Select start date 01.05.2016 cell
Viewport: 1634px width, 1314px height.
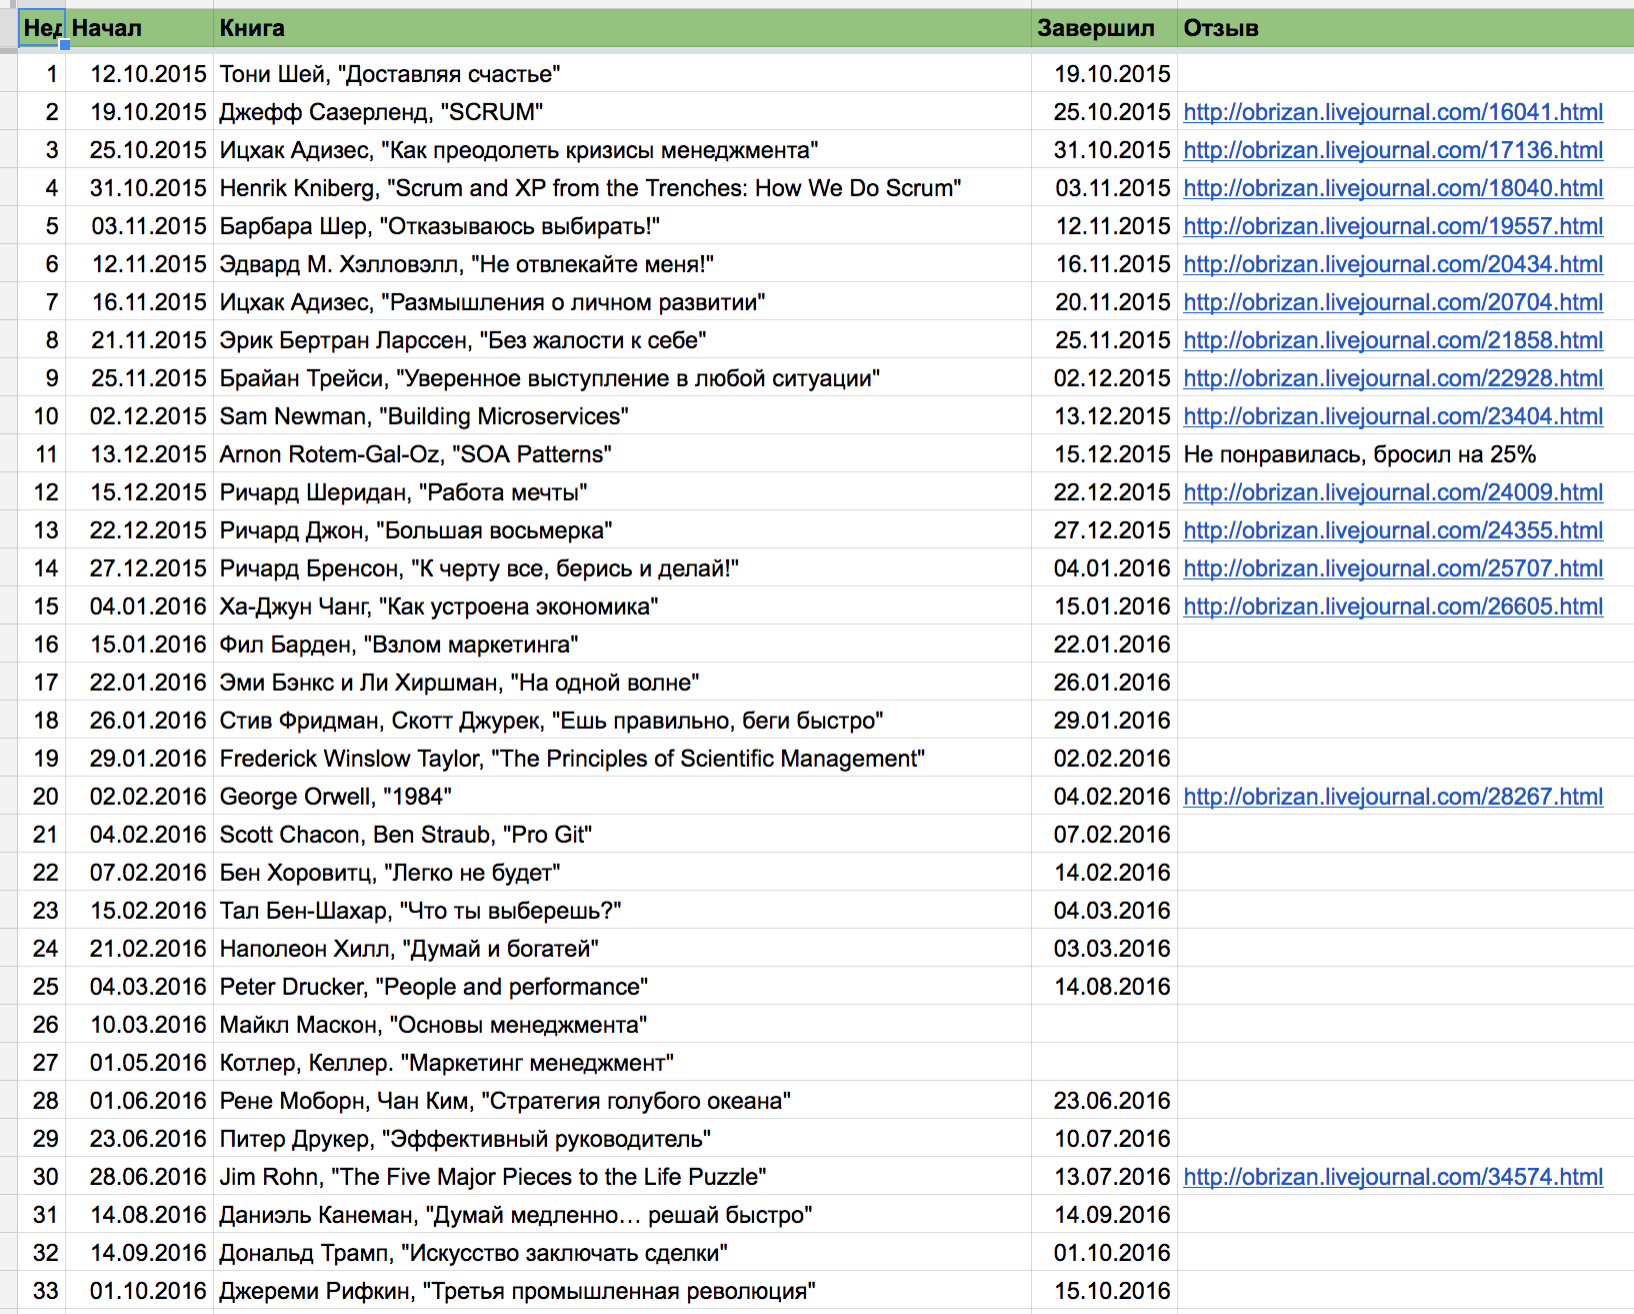click(x=139, y=1063)
